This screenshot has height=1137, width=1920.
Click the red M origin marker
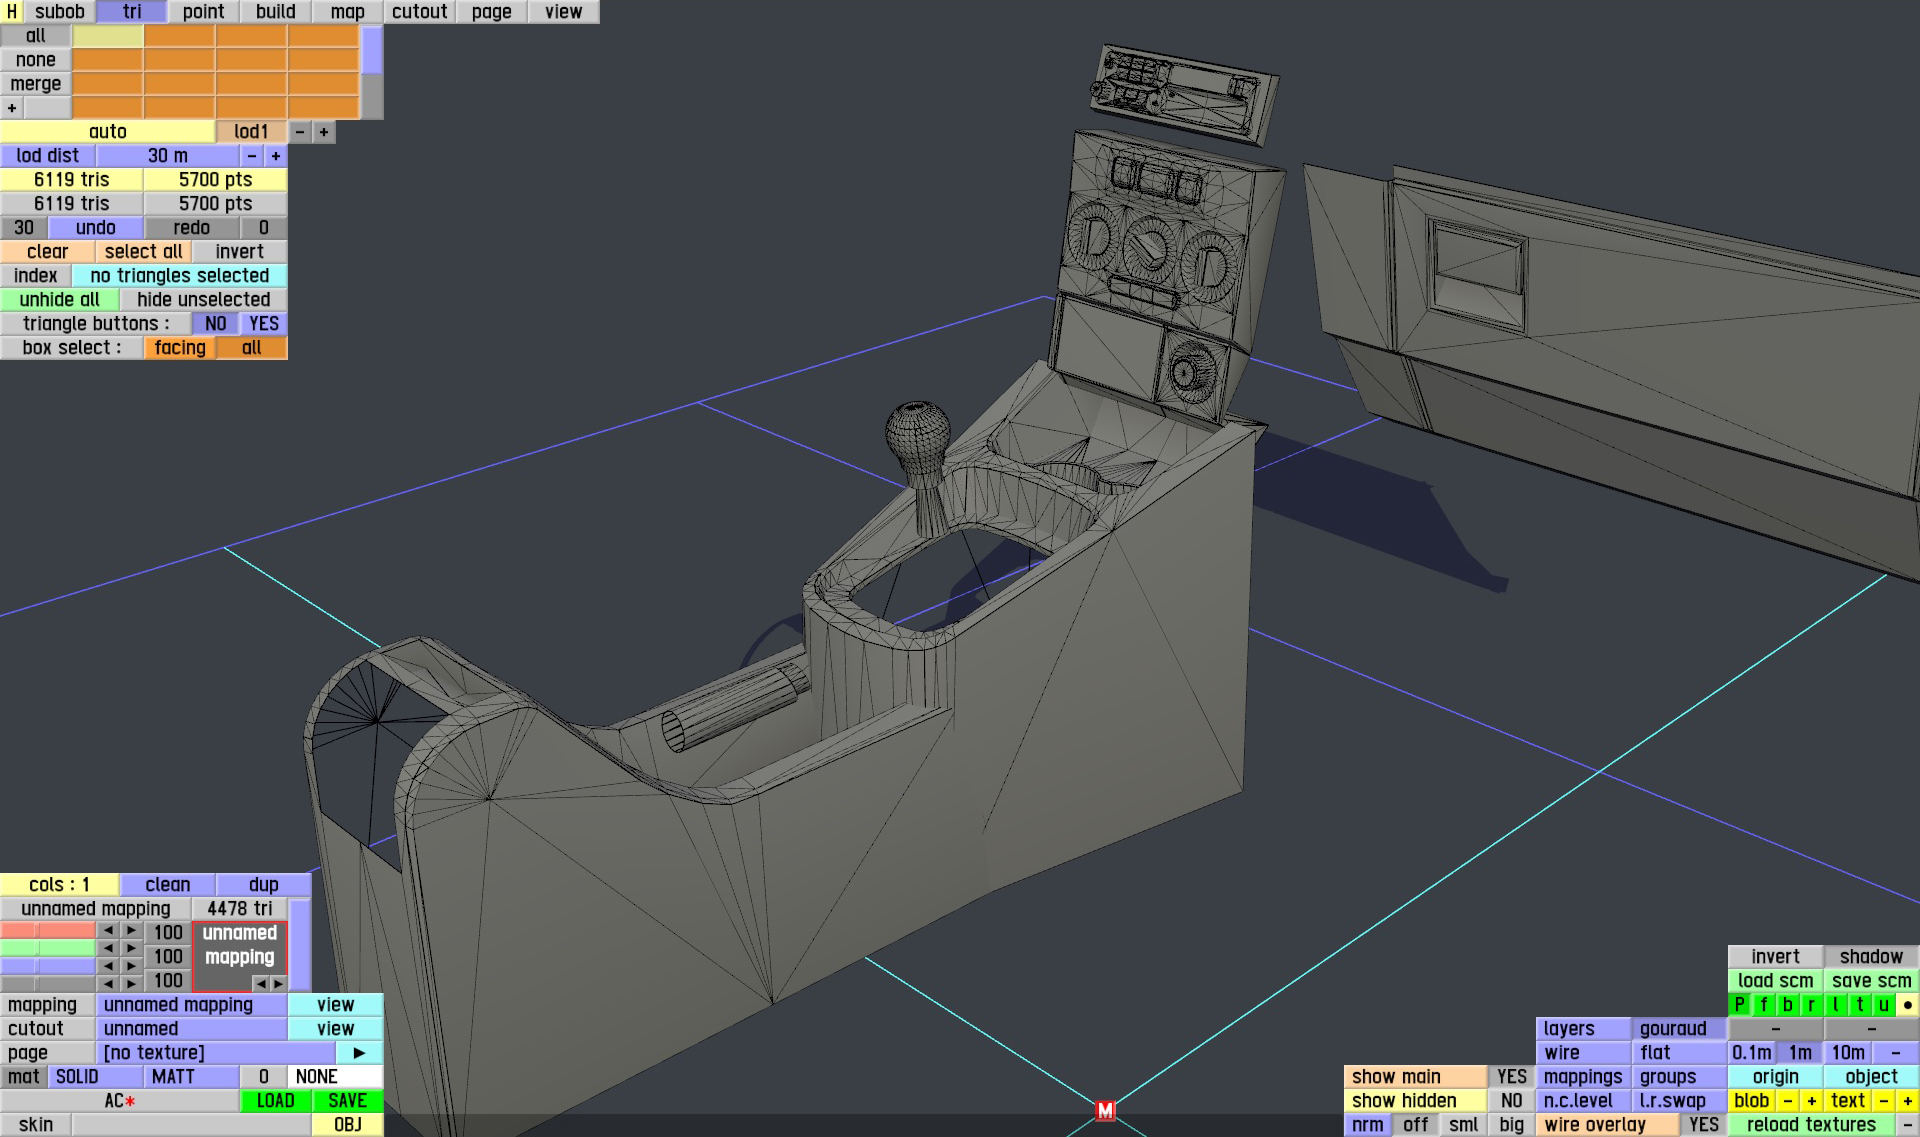1104,1110
